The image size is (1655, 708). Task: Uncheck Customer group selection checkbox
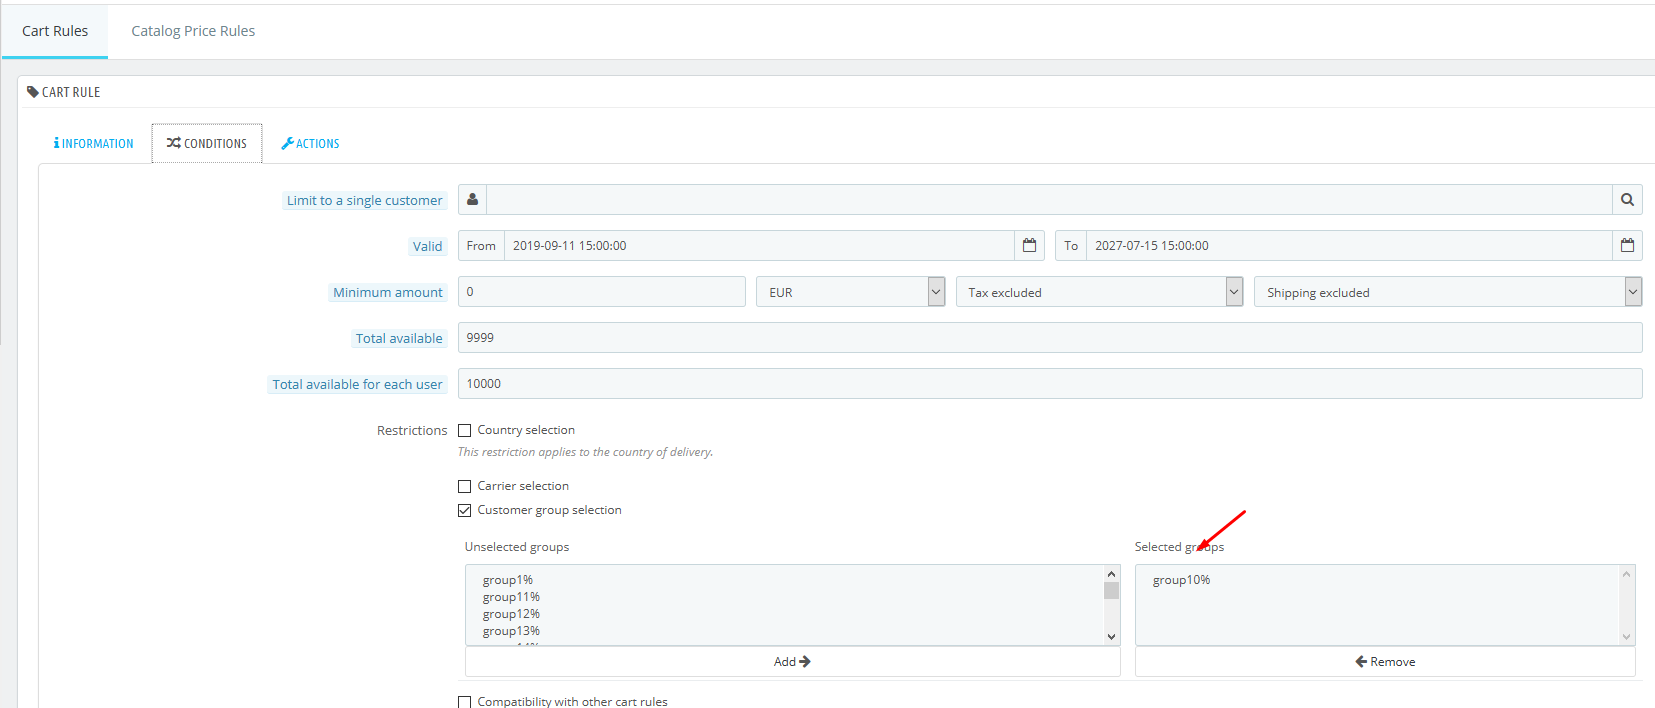464,511
